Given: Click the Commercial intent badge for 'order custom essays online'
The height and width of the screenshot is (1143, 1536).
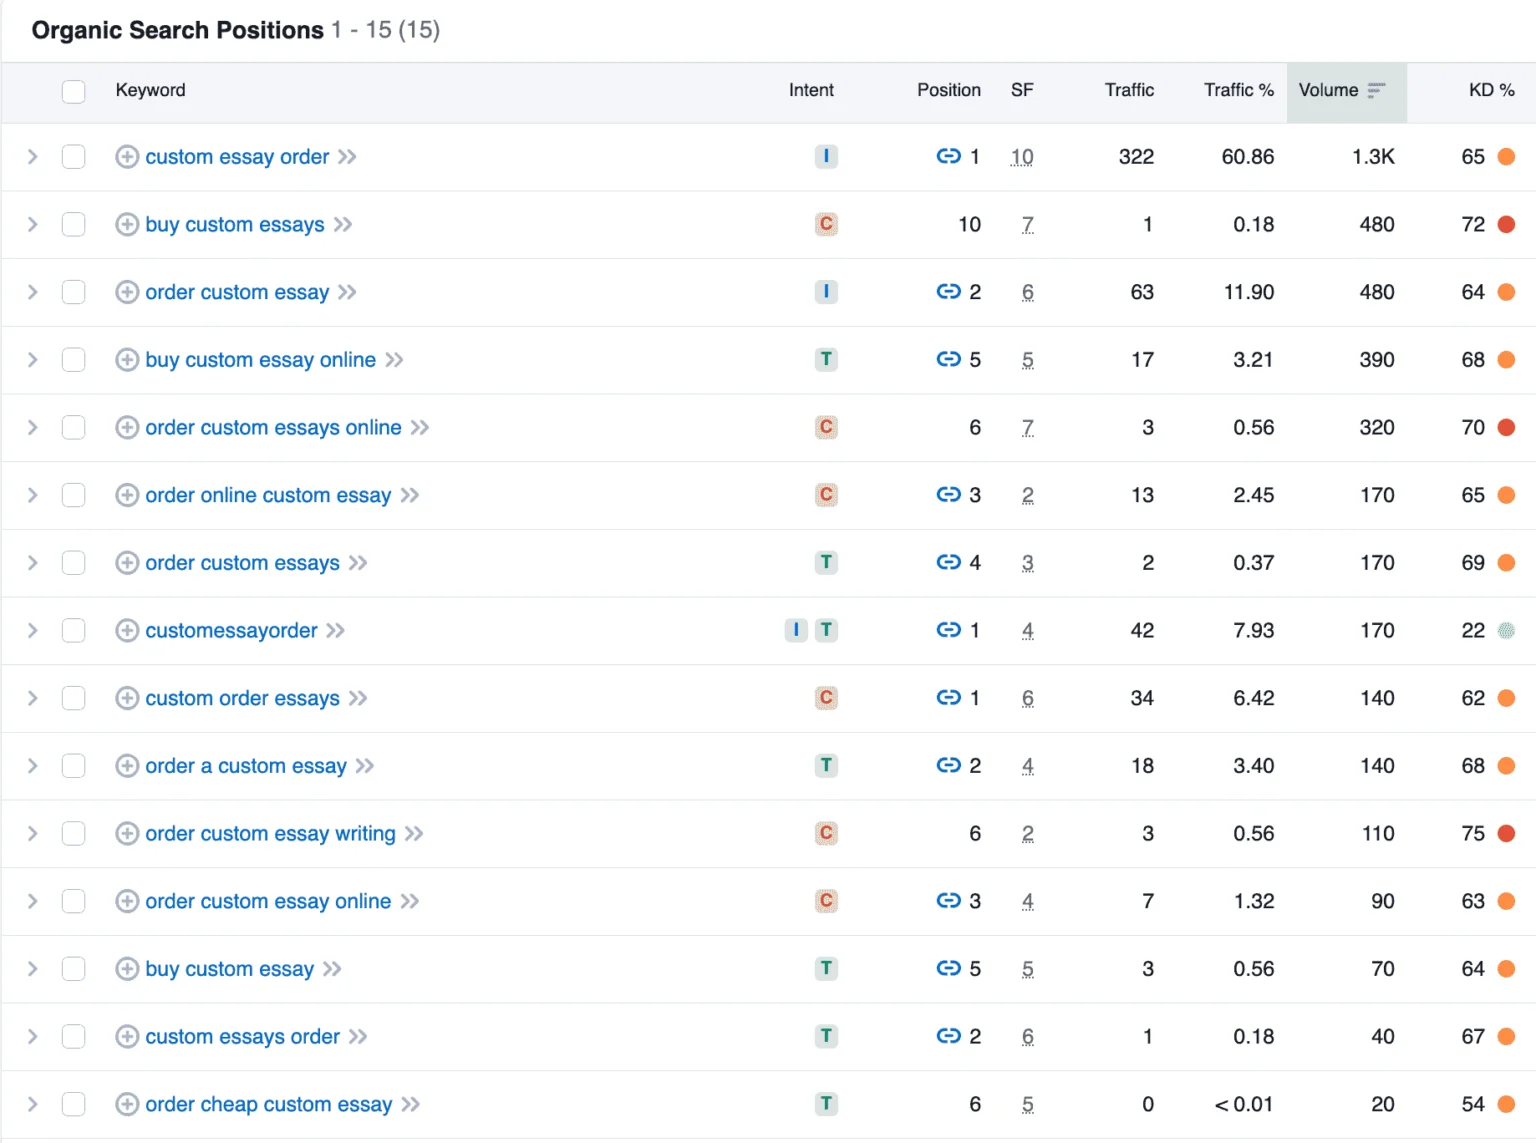Looking at the screenshot, I should point(826,428).
